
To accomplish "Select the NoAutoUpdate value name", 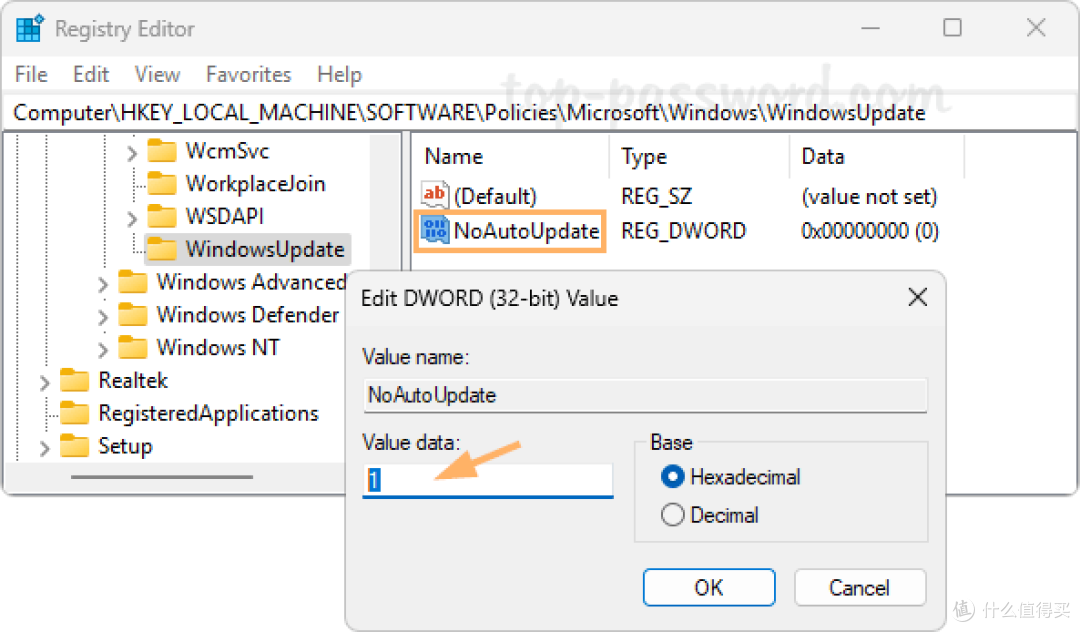I will click(526, 231).
